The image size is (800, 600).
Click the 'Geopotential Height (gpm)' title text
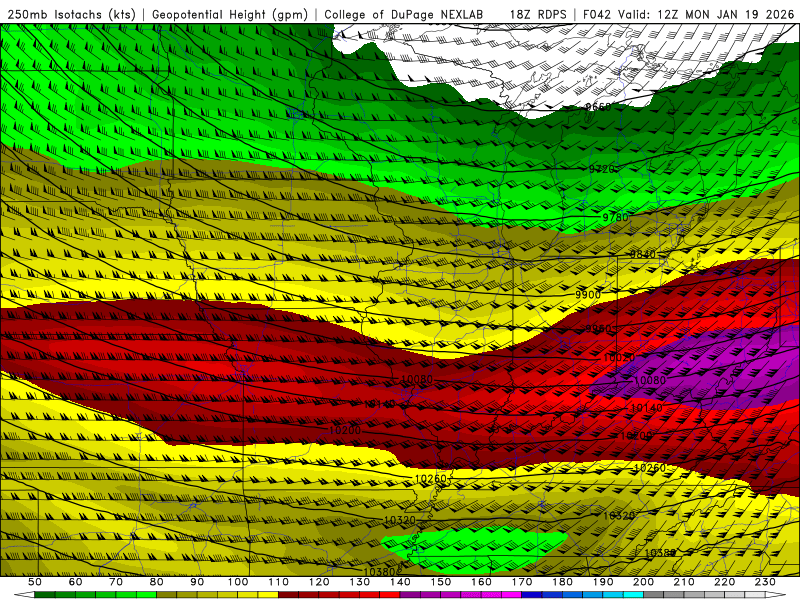(230, 15)
